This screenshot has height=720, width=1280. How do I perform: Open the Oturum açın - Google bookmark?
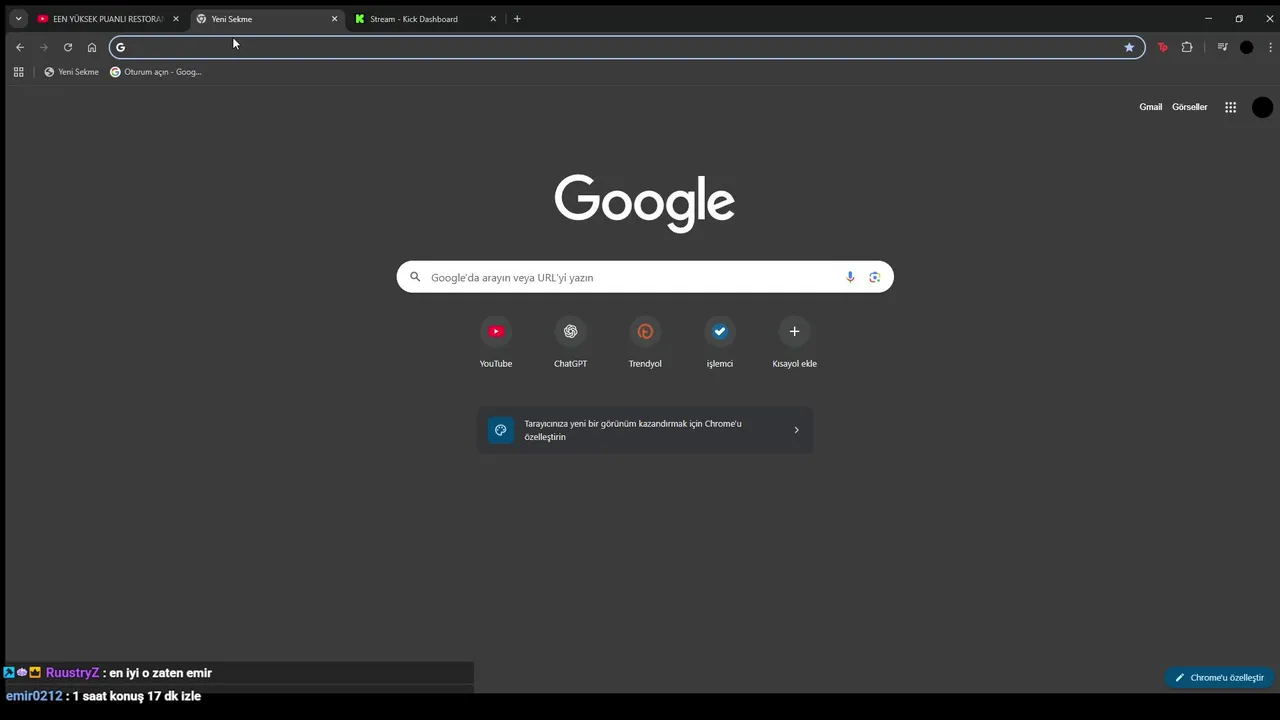click(x=156, y=72)
